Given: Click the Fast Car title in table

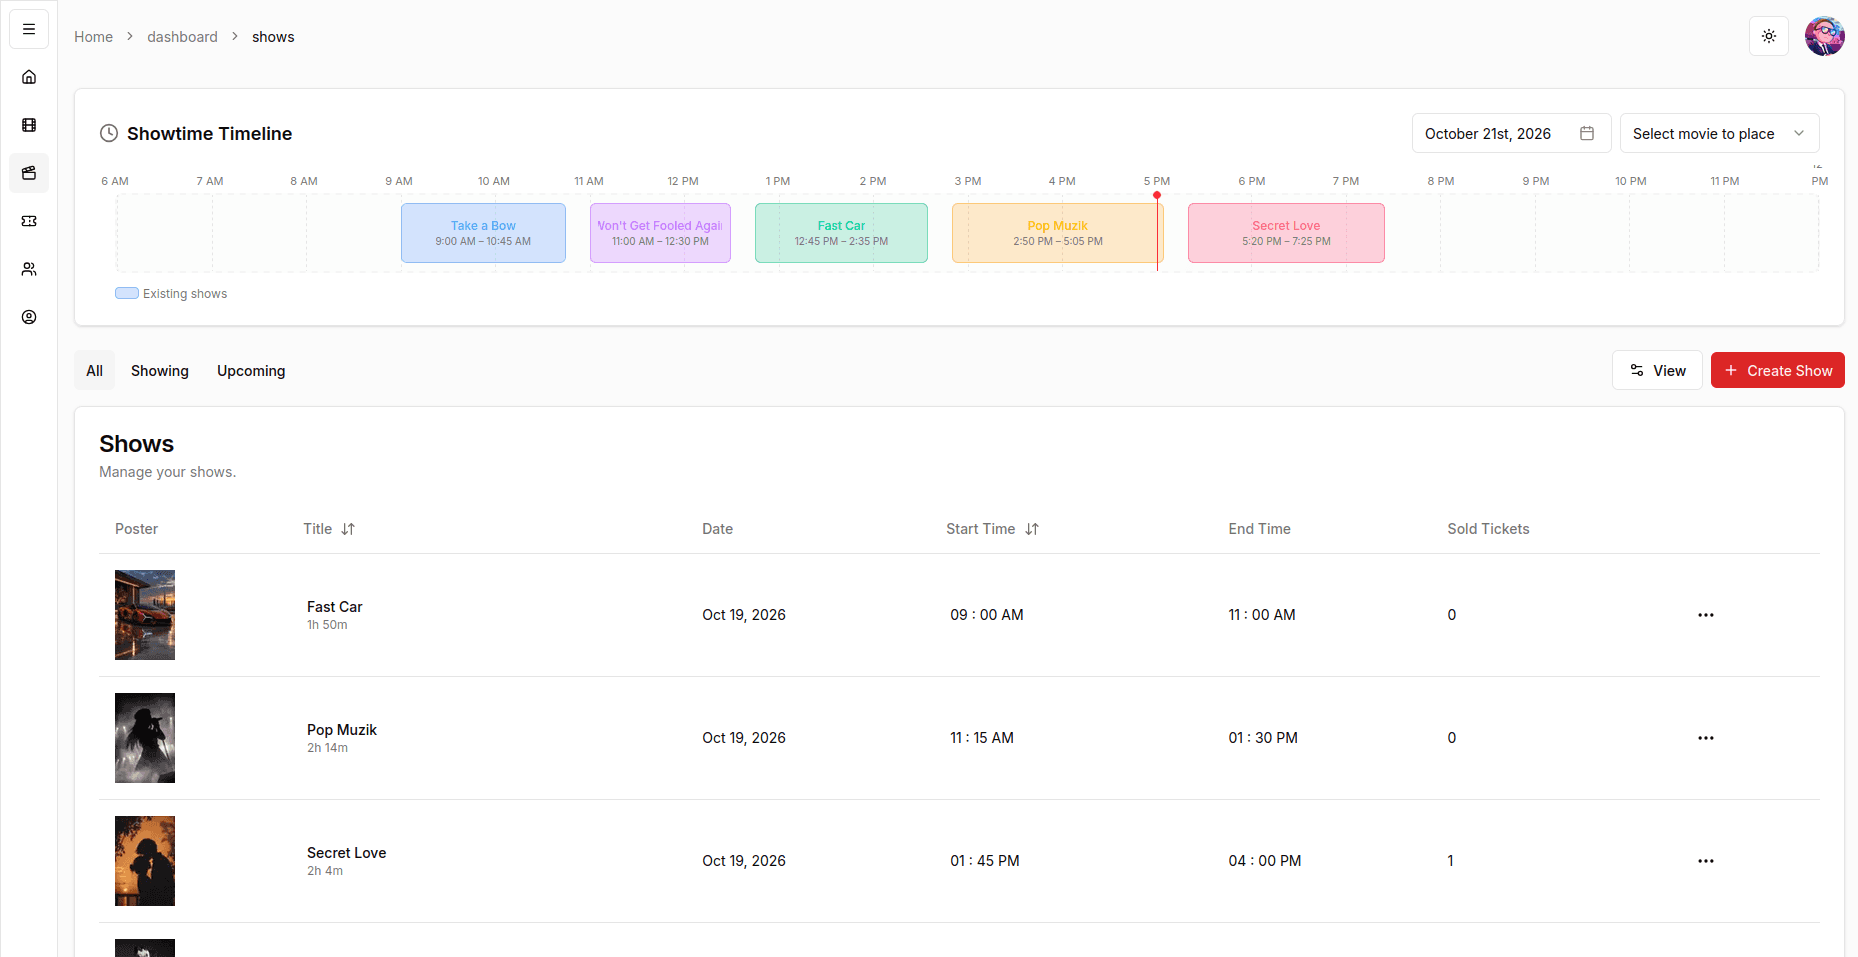Looking at the screenshot, I should pos(335,607).
